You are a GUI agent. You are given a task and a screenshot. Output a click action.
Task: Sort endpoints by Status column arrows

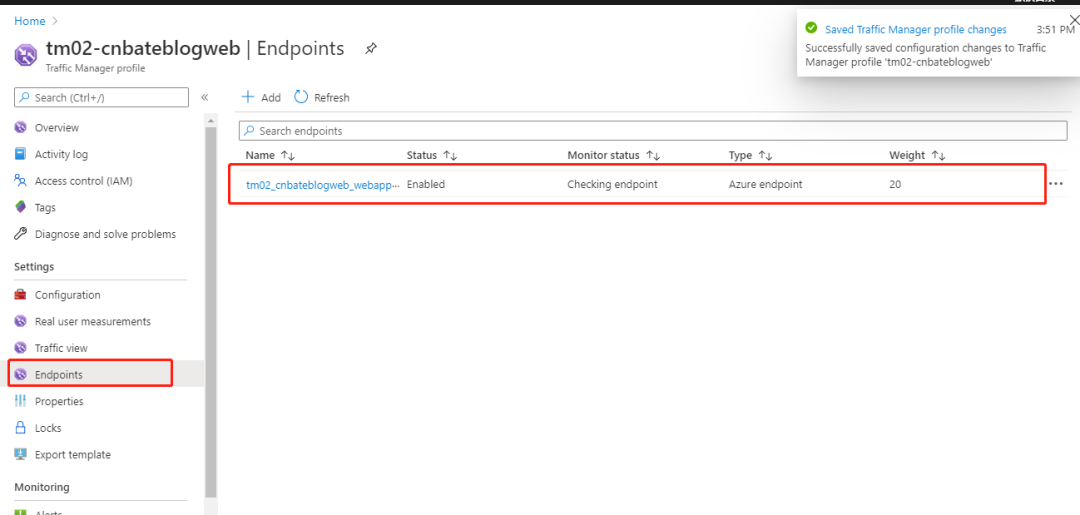pyautogui.click(x=450, y=156)
